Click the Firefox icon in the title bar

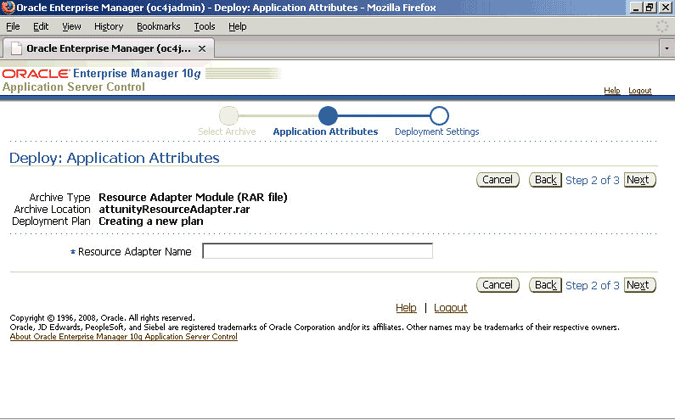[x=8, y=7]
